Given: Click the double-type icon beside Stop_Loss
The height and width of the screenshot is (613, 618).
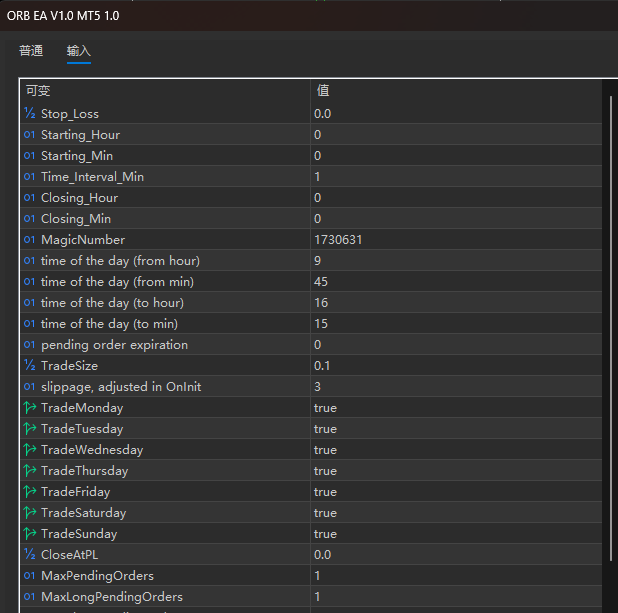Looking at the screenshot, I should point(30,114).
